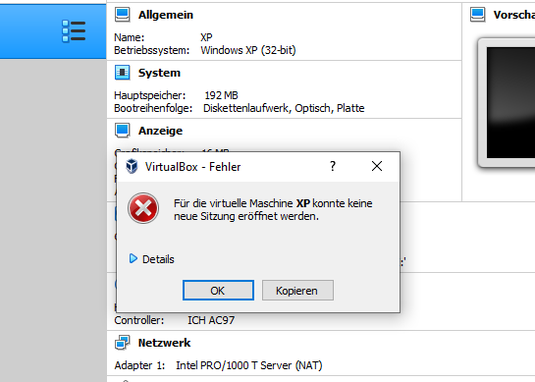Open the Anzeige section heading
This screenshot has height=382, width=535.
coord(160,131)
